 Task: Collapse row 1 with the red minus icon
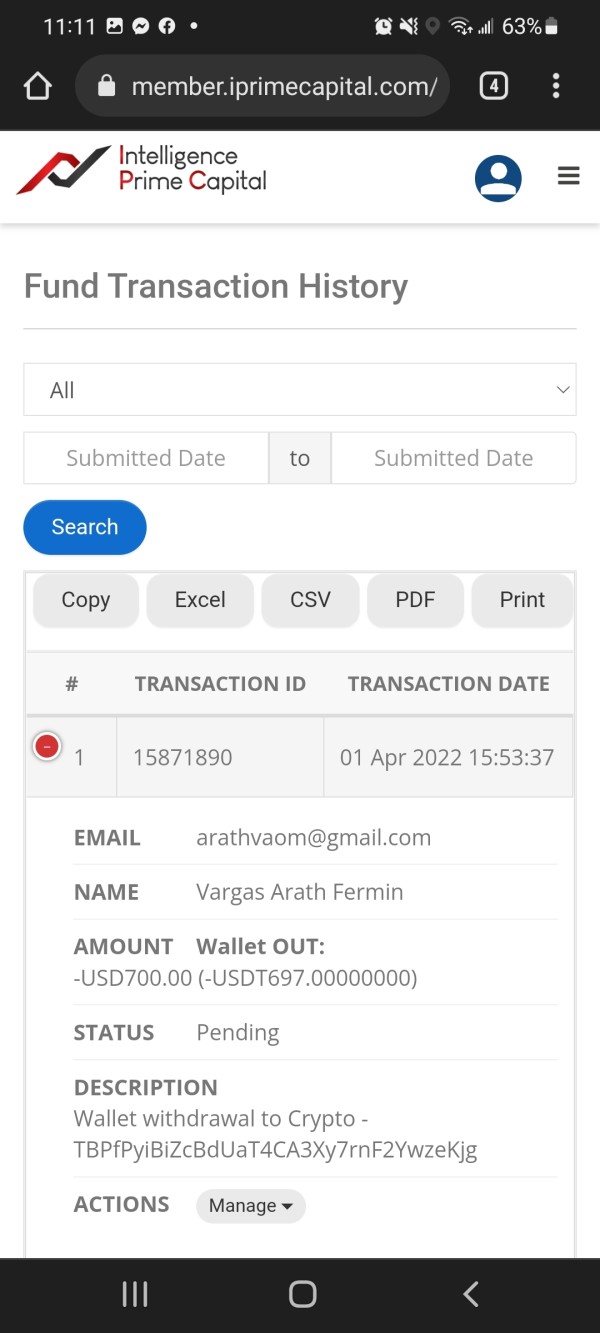pos(47,746)
